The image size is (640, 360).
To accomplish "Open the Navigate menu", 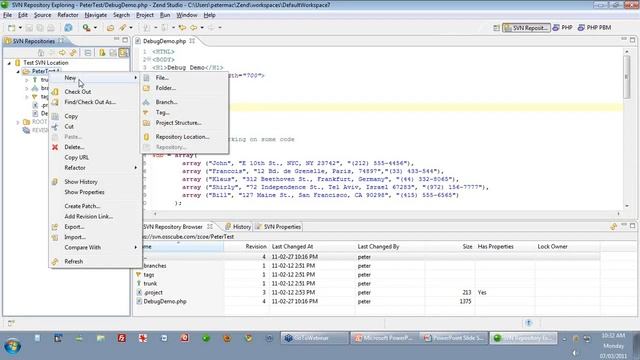I will coord(96,15).
